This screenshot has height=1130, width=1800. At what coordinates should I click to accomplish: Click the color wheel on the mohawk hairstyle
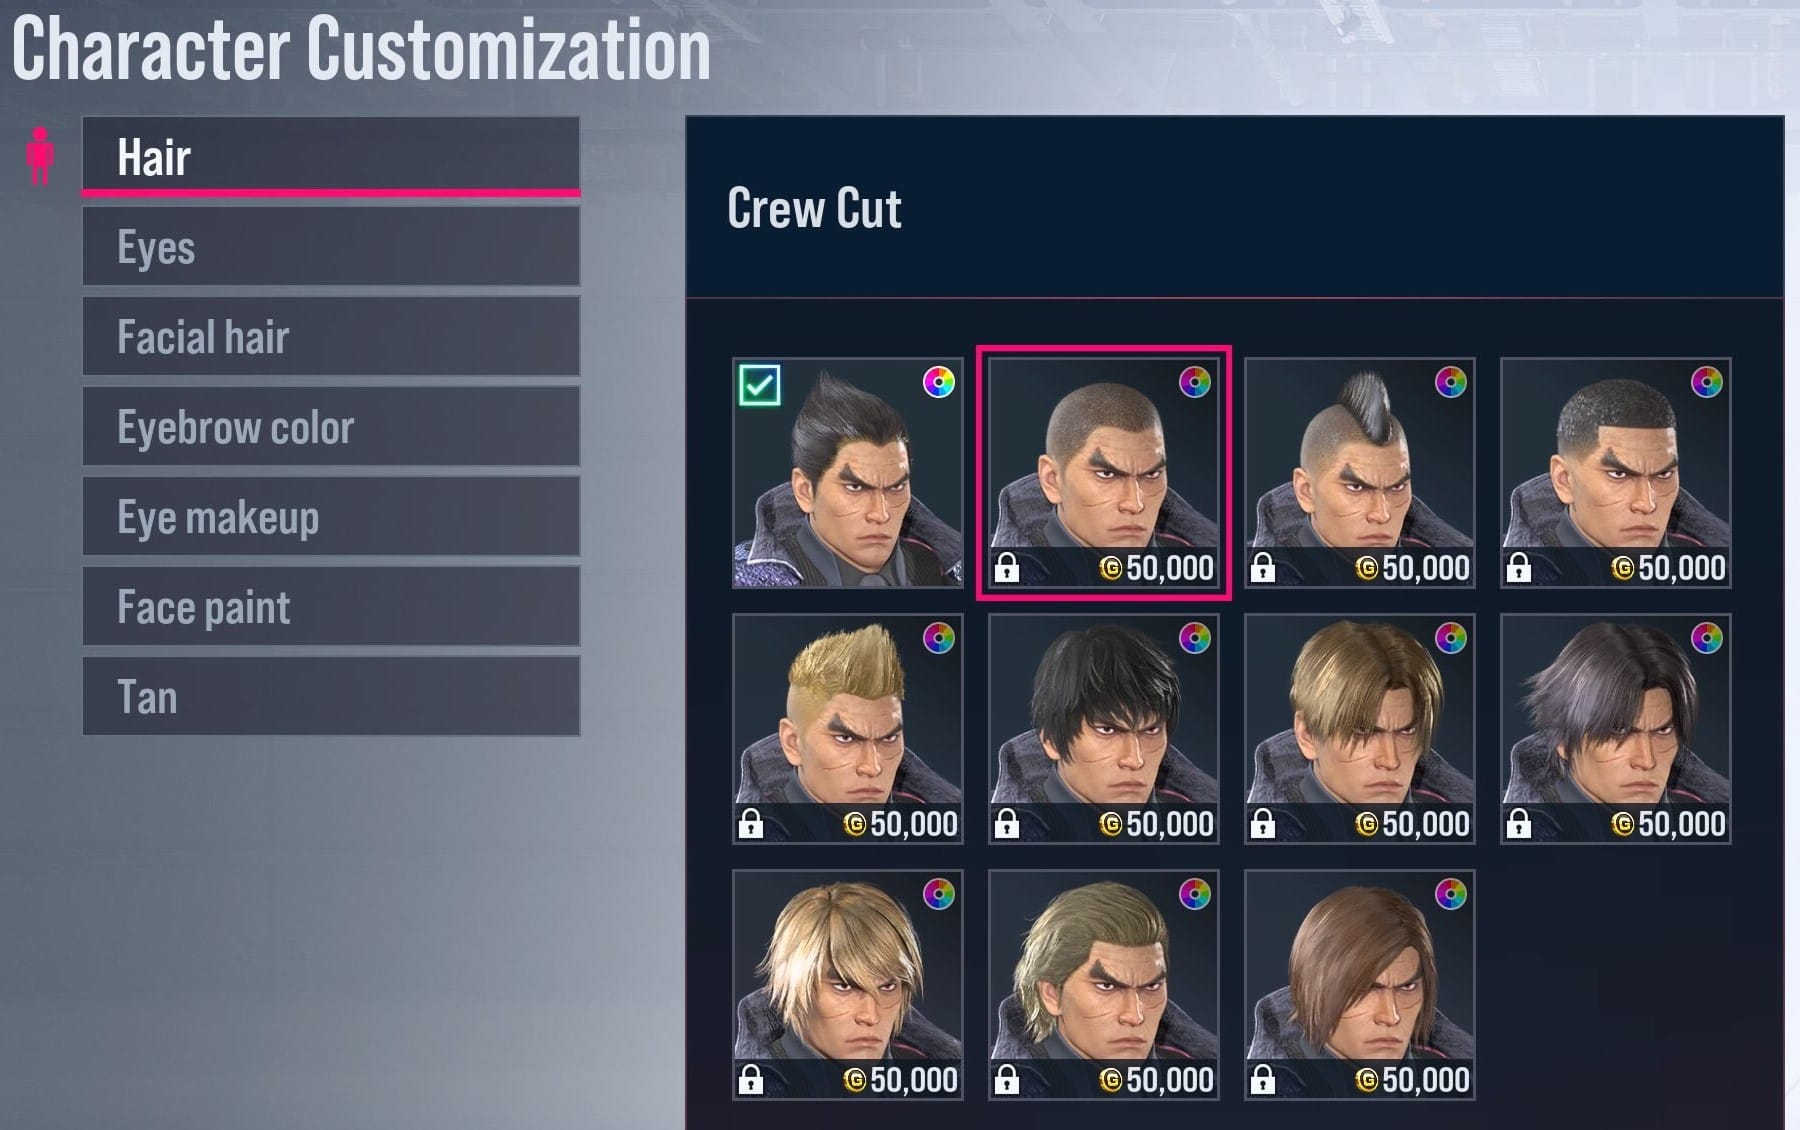[x=1450, y=382]
